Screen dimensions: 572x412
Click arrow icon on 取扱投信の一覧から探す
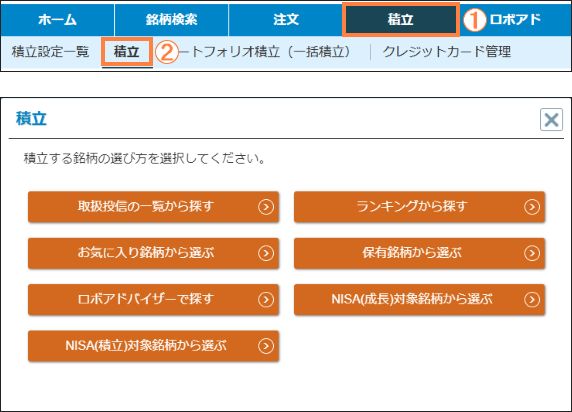tap(266, 207)
